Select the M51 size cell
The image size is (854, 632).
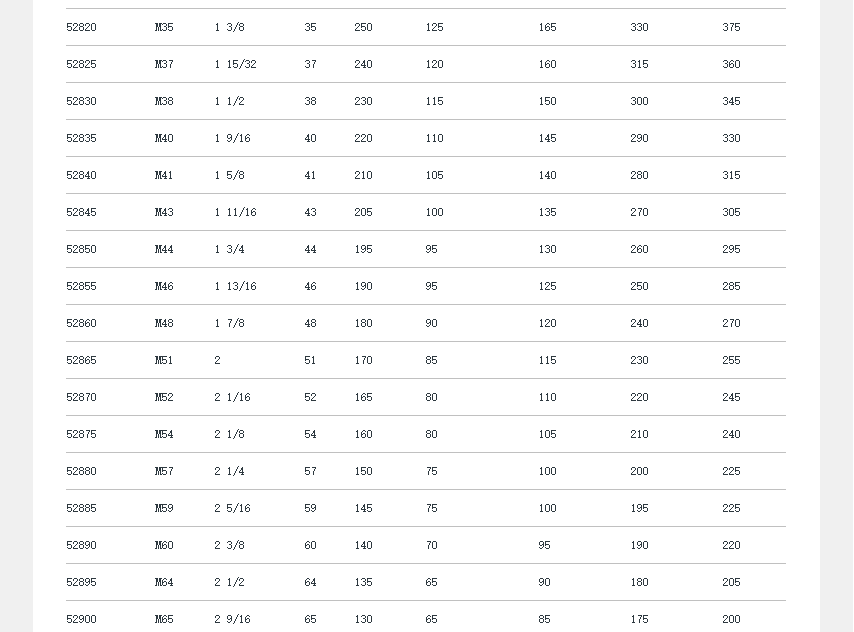[164, 361]
